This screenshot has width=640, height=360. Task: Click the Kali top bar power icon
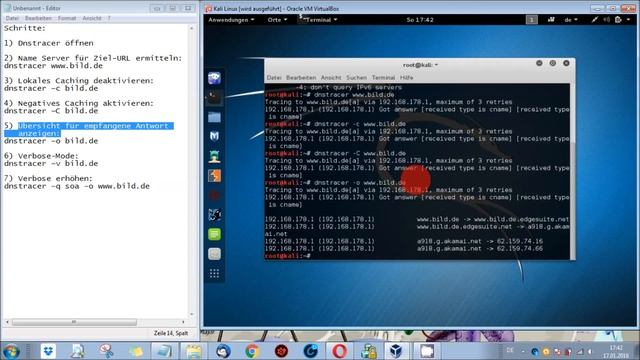coord(618,20)
